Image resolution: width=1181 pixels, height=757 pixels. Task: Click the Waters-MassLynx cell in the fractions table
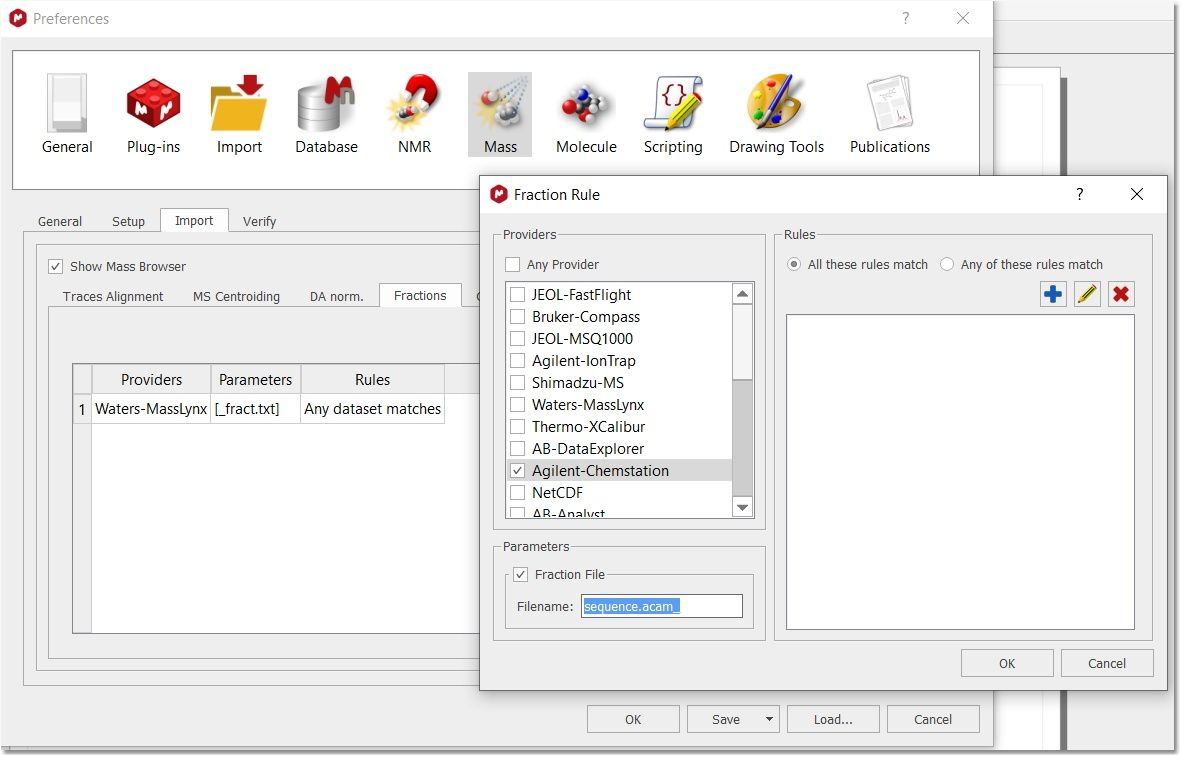(x=151, y=409)
